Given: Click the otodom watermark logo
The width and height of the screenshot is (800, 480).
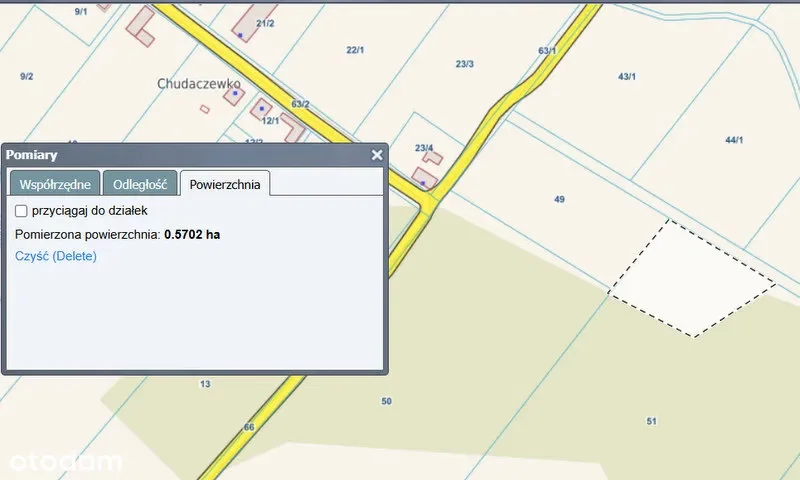Looking at the screenshot, I should click(65, 462).
